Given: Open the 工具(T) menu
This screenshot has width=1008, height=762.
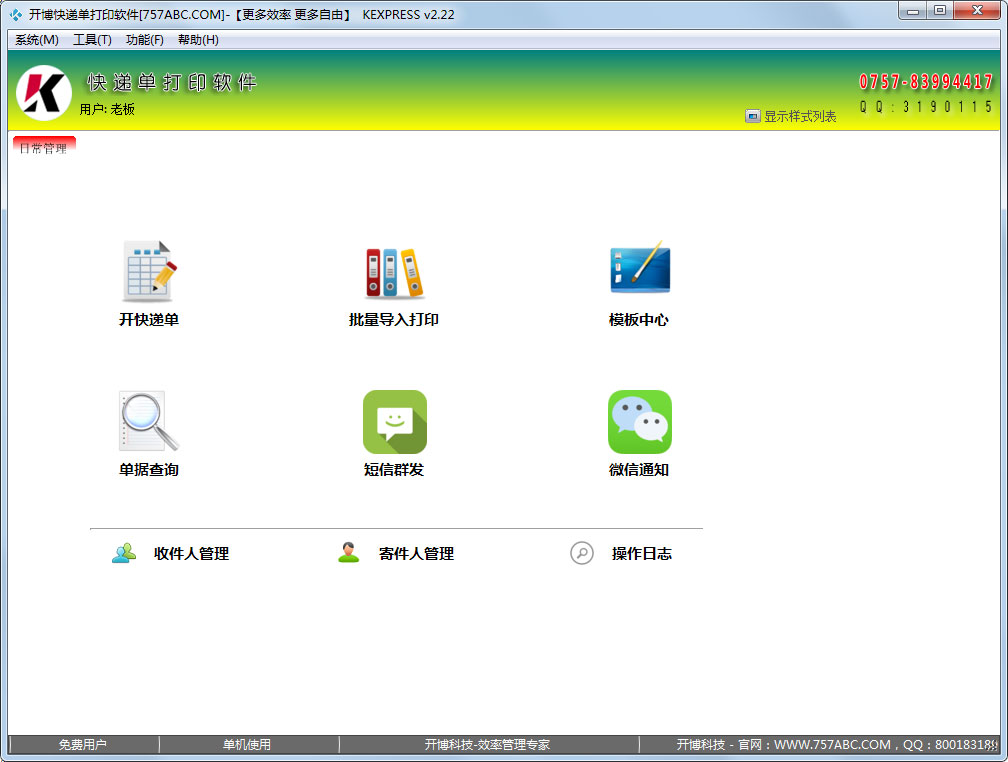Looking at the screenshot, I should pyautogui.click(x=92, y=40).
